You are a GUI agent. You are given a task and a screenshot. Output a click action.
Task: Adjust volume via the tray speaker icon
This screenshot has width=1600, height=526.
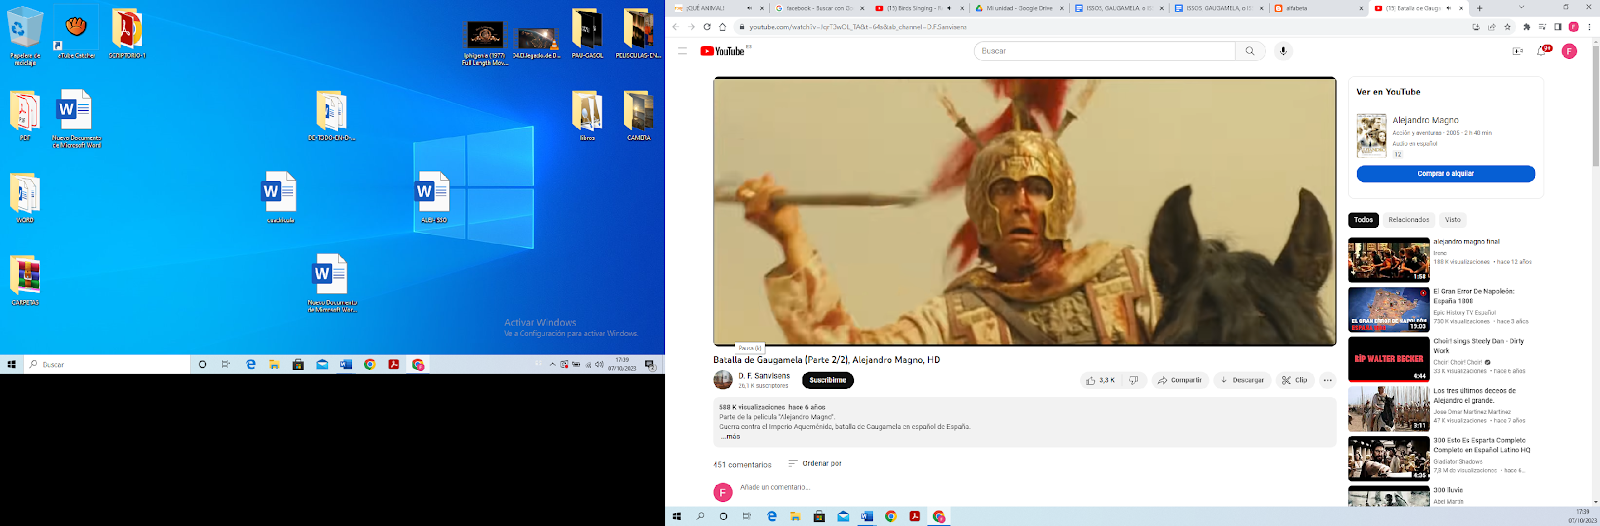click(x=599, y=365)
